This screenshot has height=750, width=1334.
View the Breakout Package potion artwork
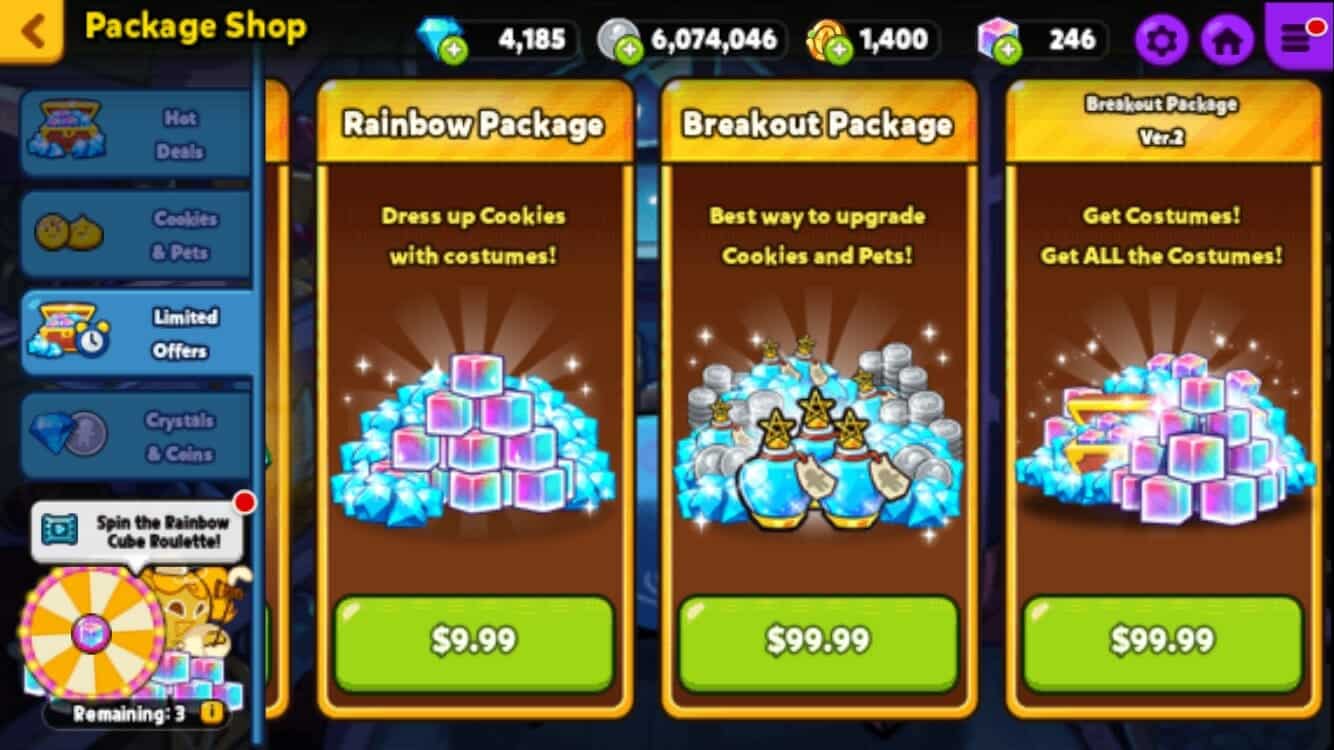point(818,430)
